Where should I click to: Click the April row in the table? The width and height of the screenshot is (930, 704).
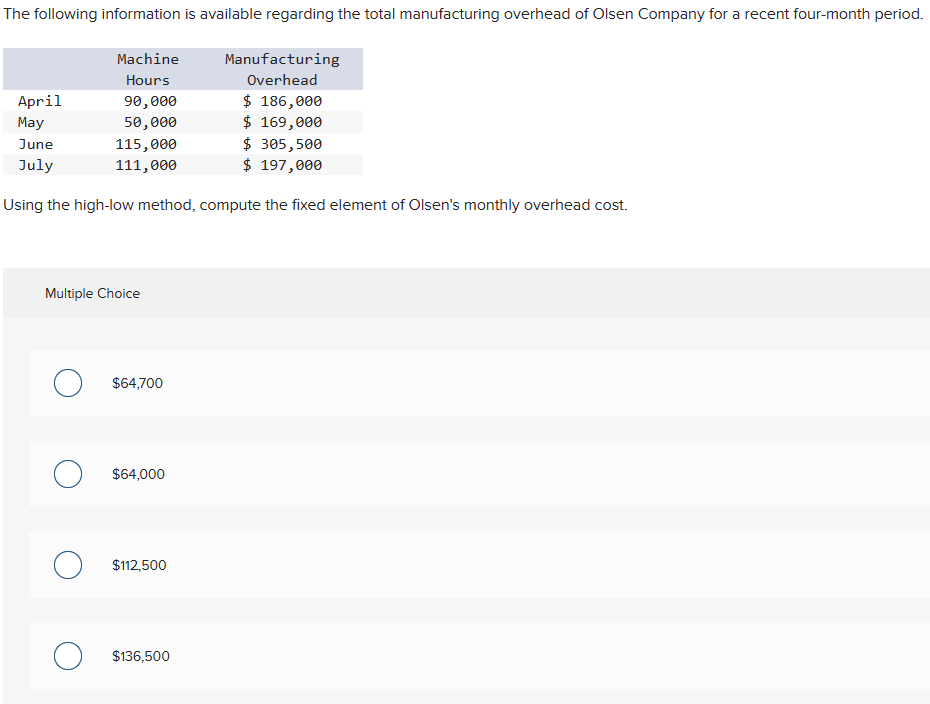[x=40, y=100]
